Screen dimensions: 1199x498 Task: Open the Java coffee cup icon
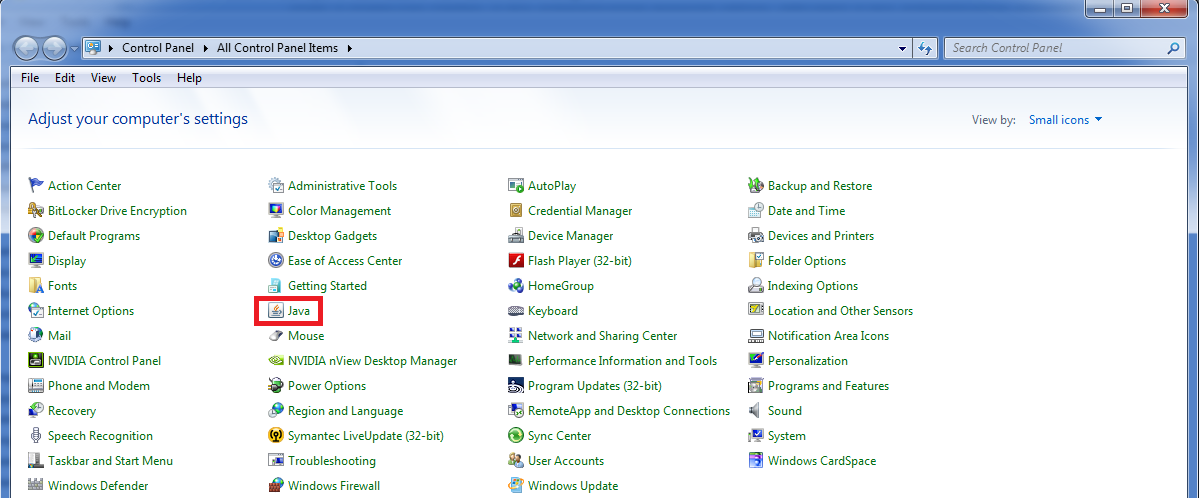point(276,311)
